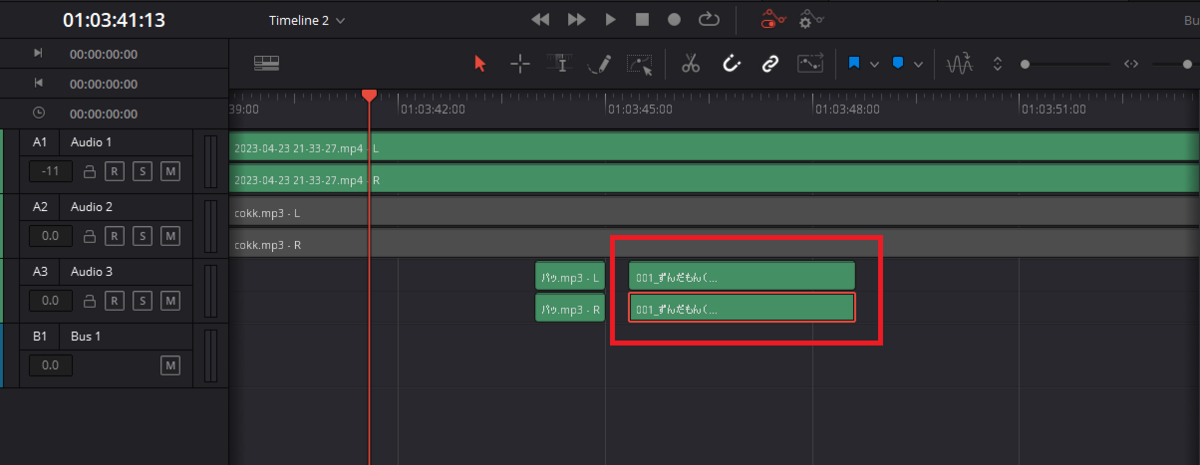Select the A2 track header label
The image size is (1200, 465).
click(40, 207)
